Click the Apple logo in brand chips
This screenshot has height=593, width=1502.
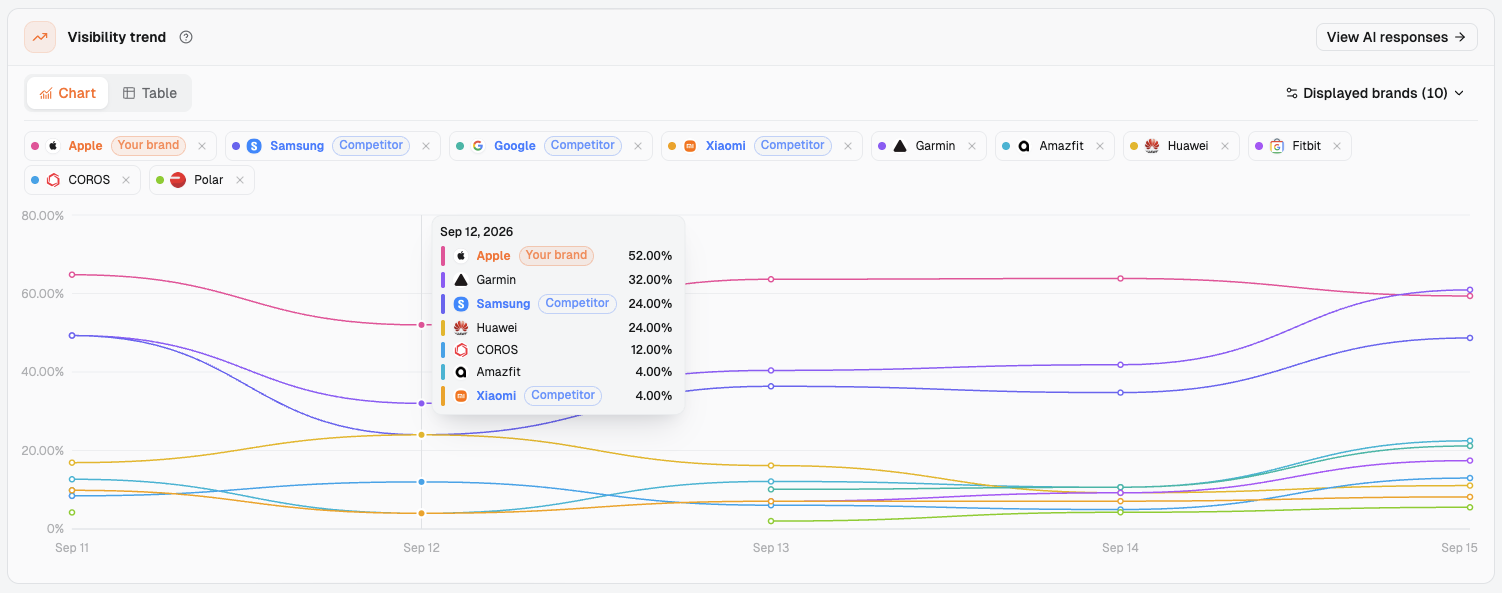click(x=53, y=146)
